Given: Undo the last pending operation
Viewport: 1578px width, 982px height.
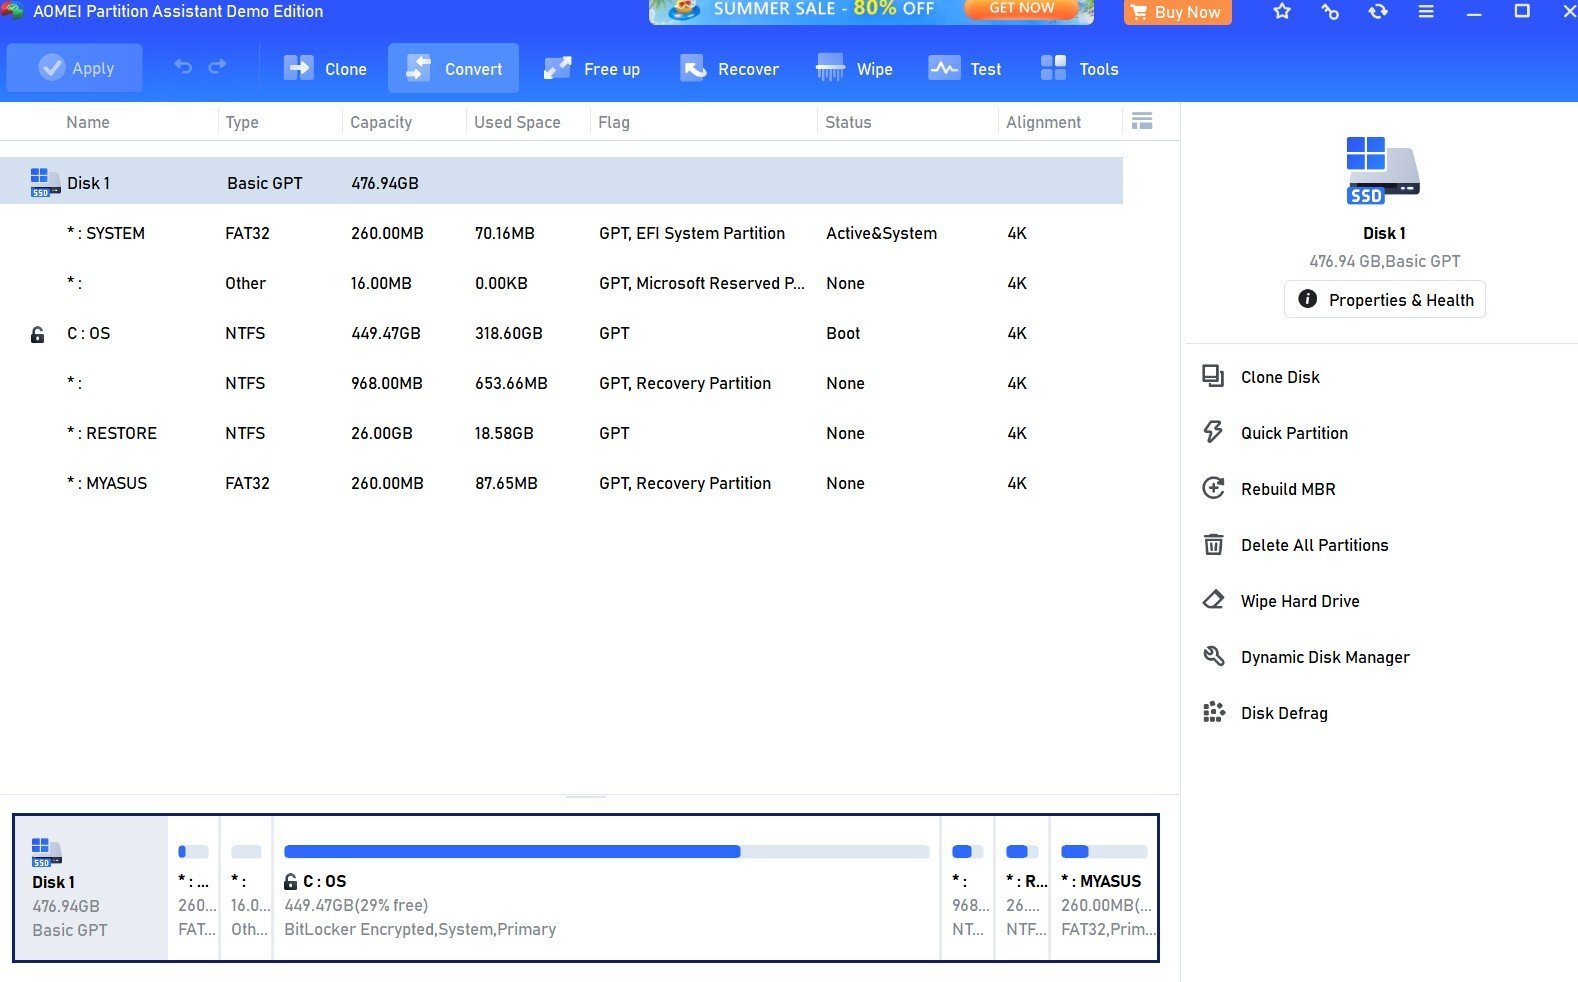Looking at the screenshot, I should tap(183, 67).
